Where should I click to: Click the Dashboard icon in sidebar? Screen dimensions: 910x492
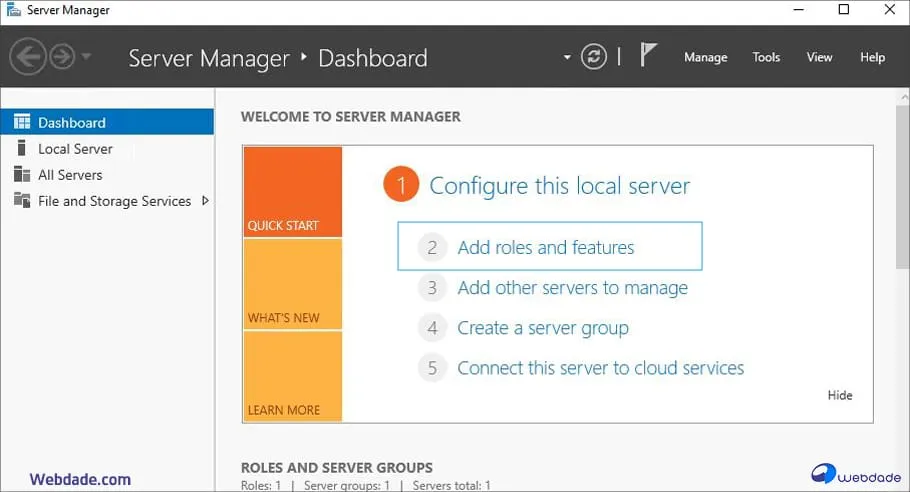tap(21, 123)
